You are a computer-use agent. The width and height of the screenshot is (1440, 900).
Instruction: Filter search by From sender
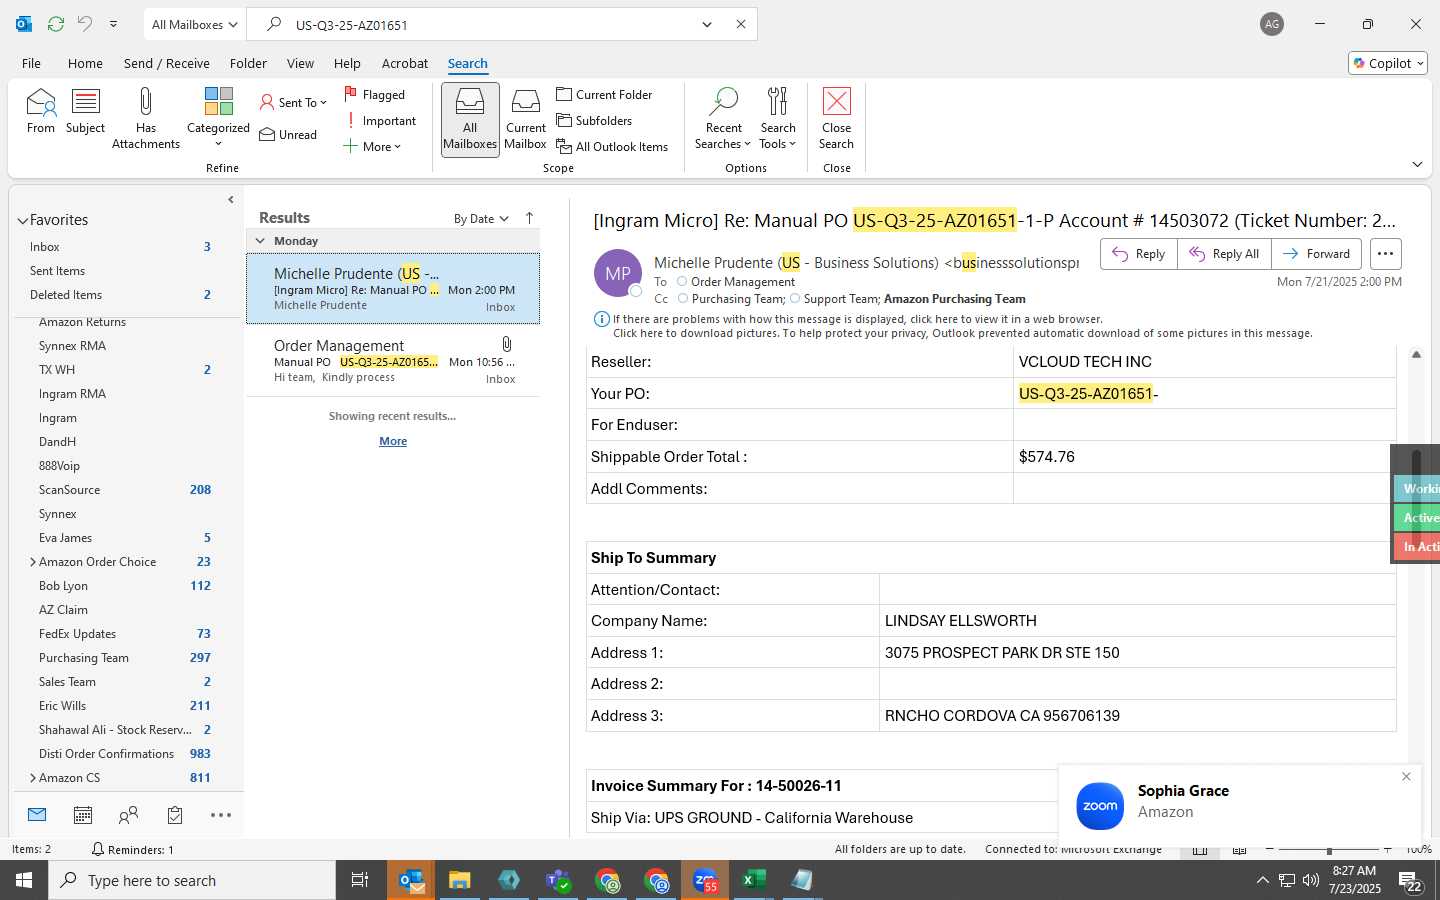[x=41, y=111]
